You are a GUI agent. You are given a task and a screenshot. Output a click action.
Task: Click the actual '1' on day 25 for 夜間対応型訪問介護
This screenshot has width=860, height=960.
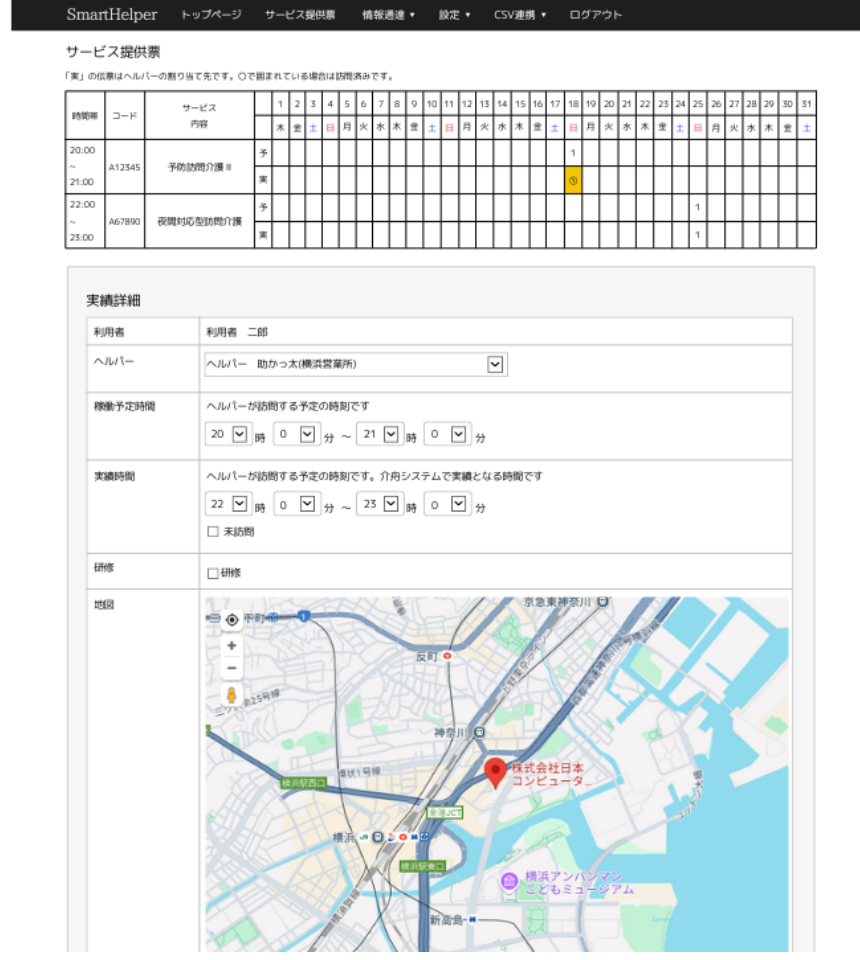(697, 234)
